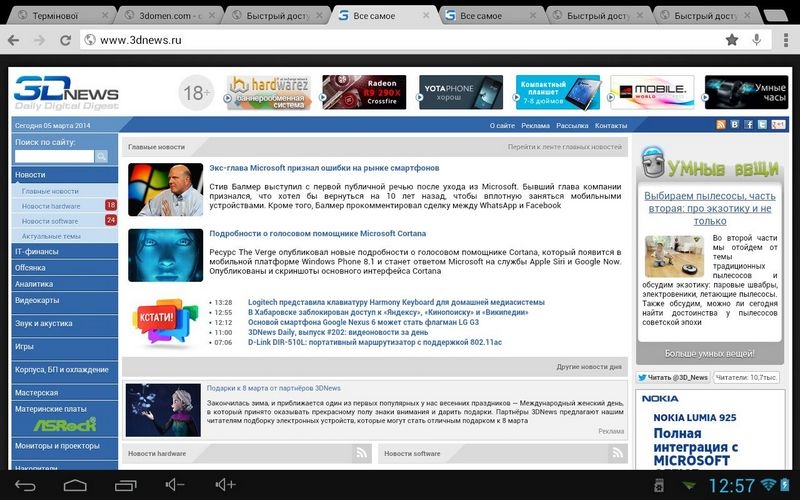Open the hardwarez banner exchange ad
This screenshot has height=500, width=800.
pos(268,92)
